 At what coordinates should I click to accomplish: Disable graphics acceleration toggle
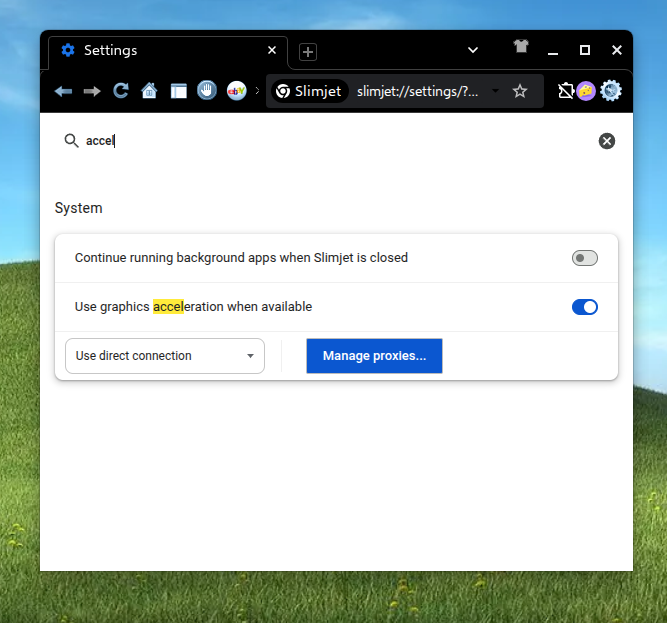[584, 307]
